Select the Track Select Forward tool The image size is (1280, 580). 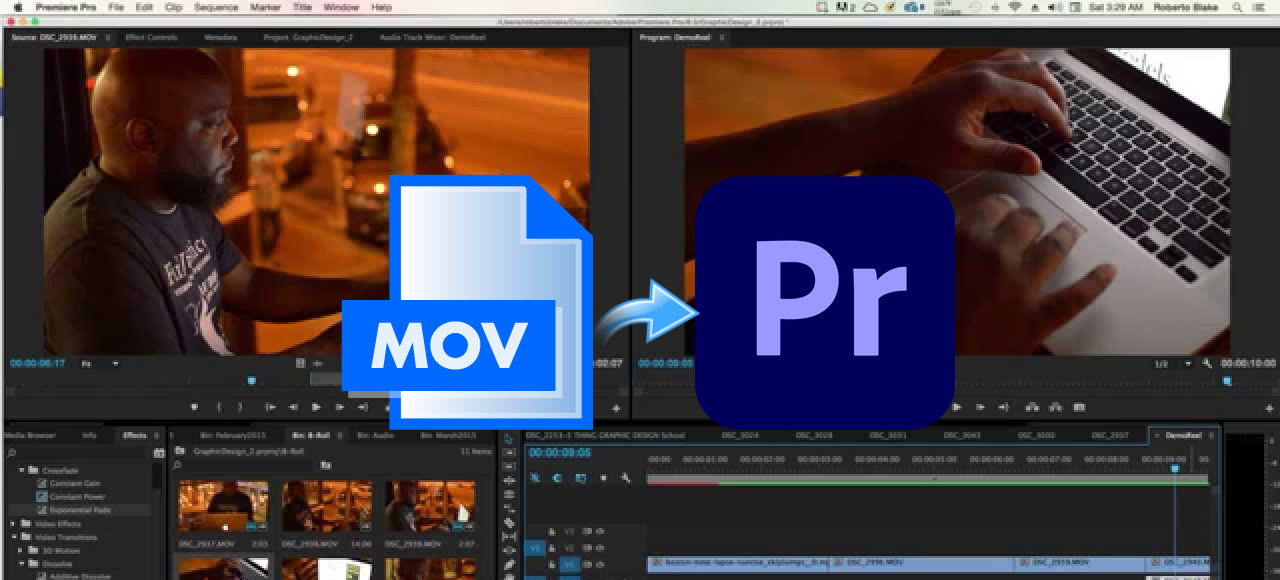(509, 452)
